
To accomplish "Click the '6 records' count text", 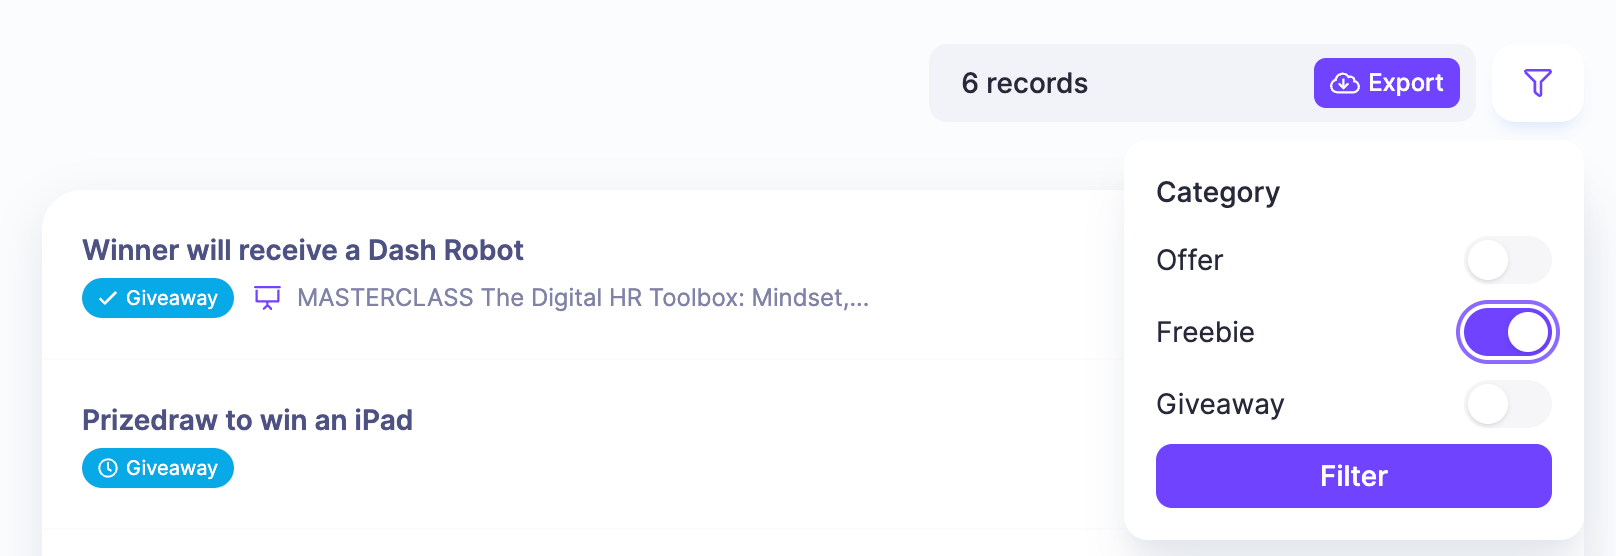I will pyautogui.click(x=1024, y=83).
